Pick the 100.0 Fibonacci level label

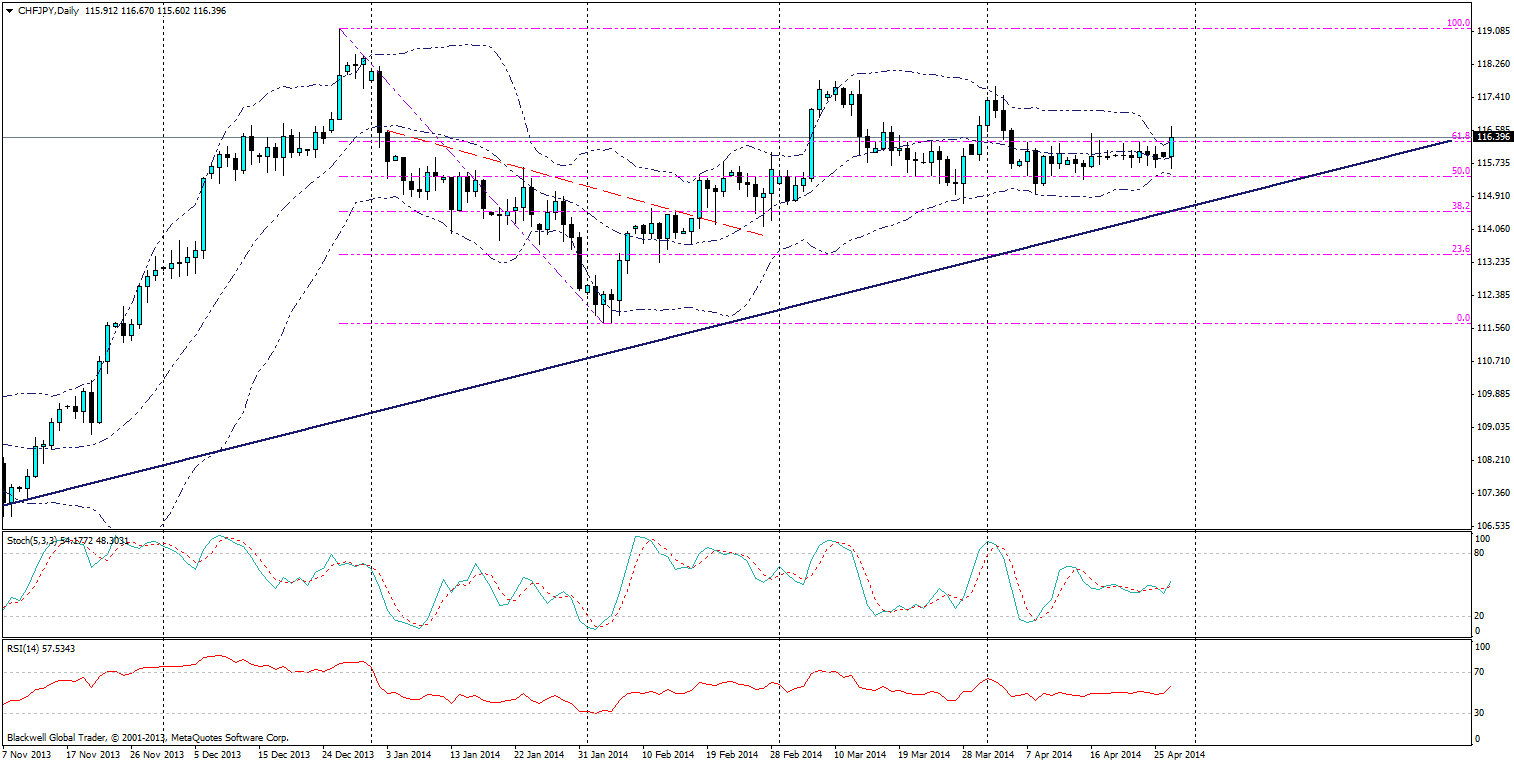point(1458,23)
